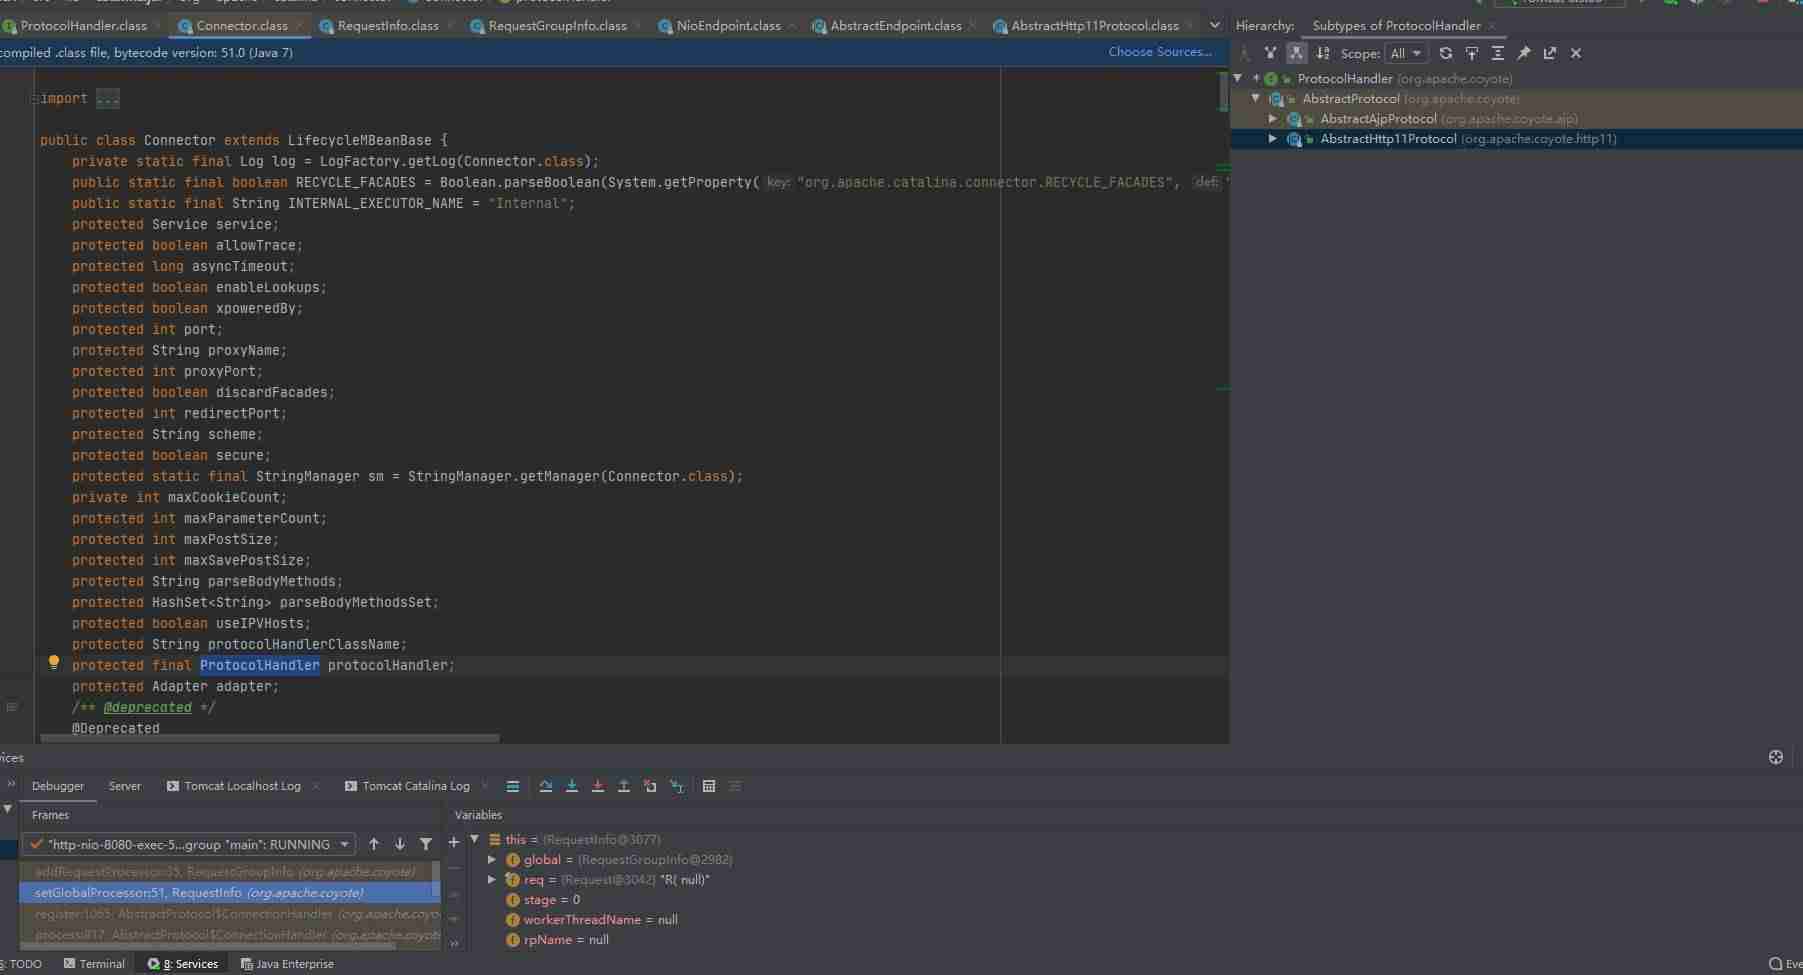Select next frame with down arrow

[400, 844]
